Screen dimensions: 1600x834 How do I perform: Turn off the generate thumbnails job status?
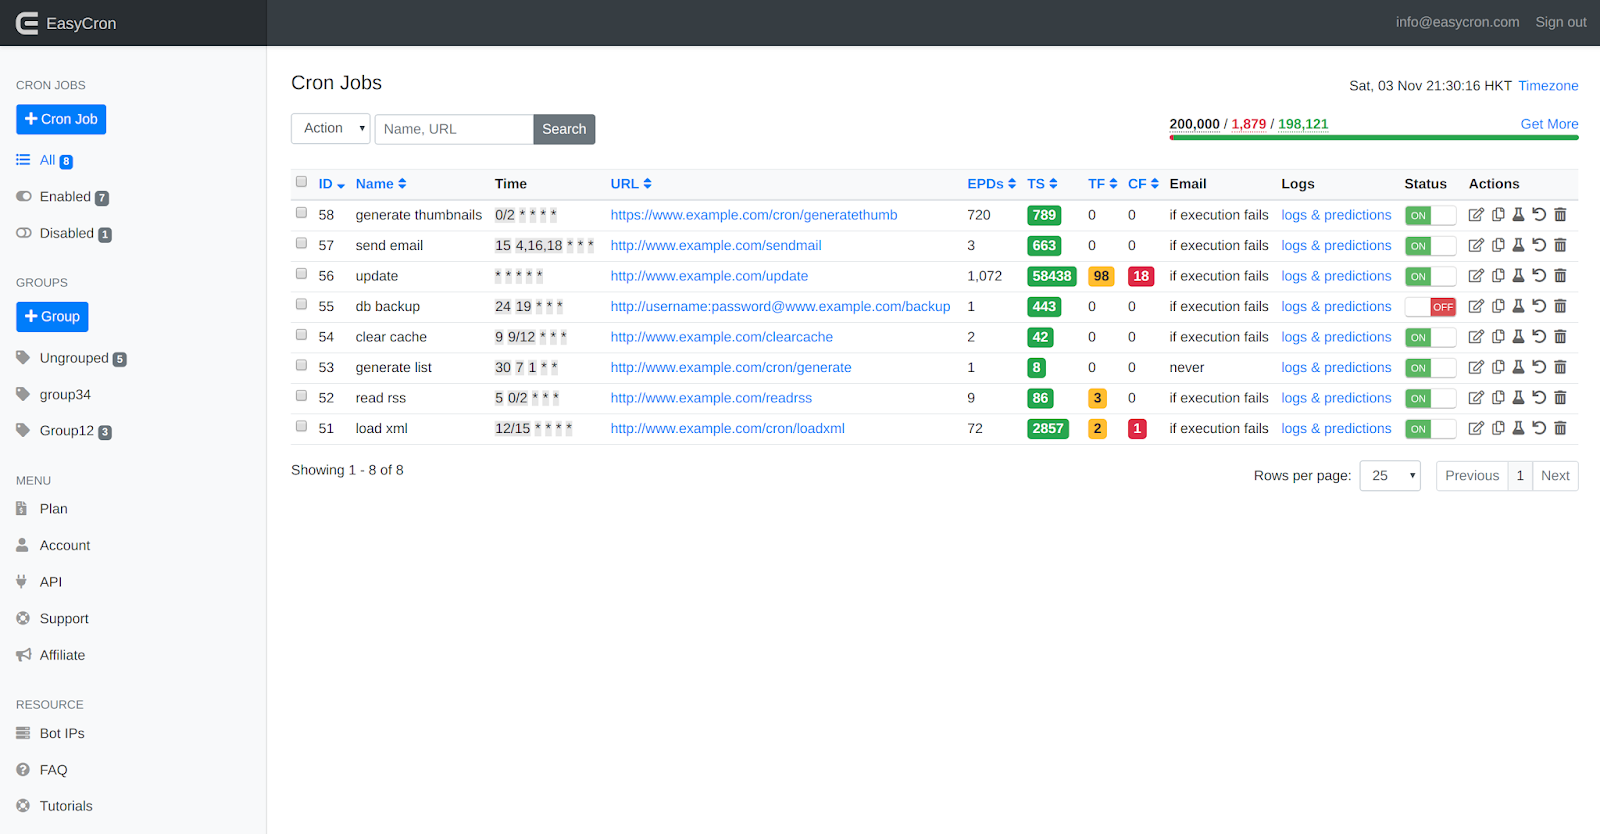click(x=1430, y=216)
